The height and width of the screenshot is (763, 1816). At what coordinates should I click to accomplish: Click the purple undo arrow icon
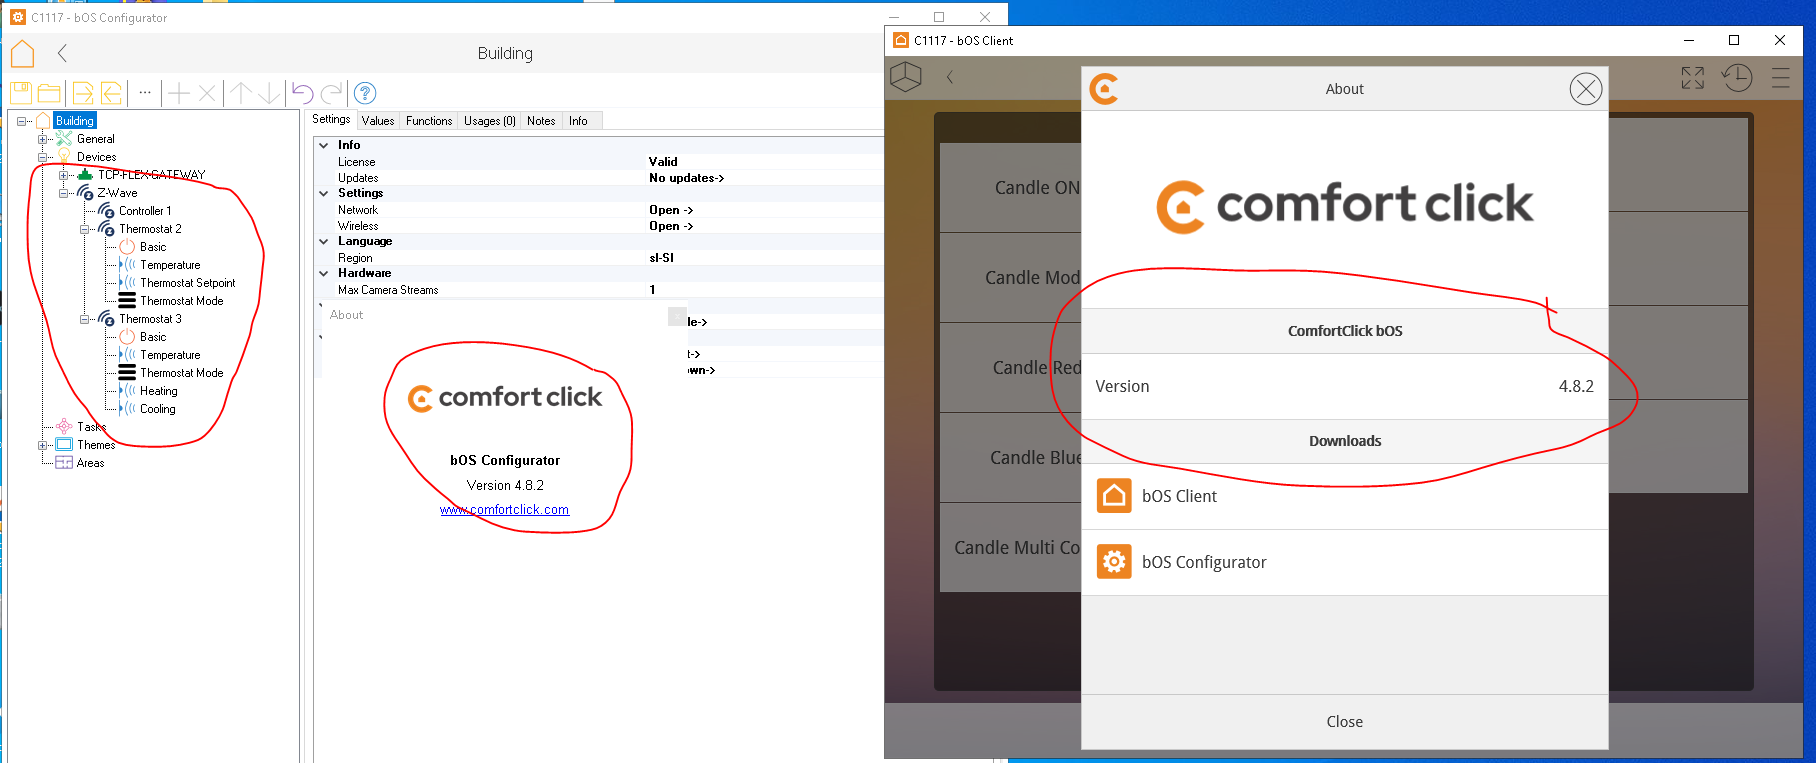pos(302,93)
